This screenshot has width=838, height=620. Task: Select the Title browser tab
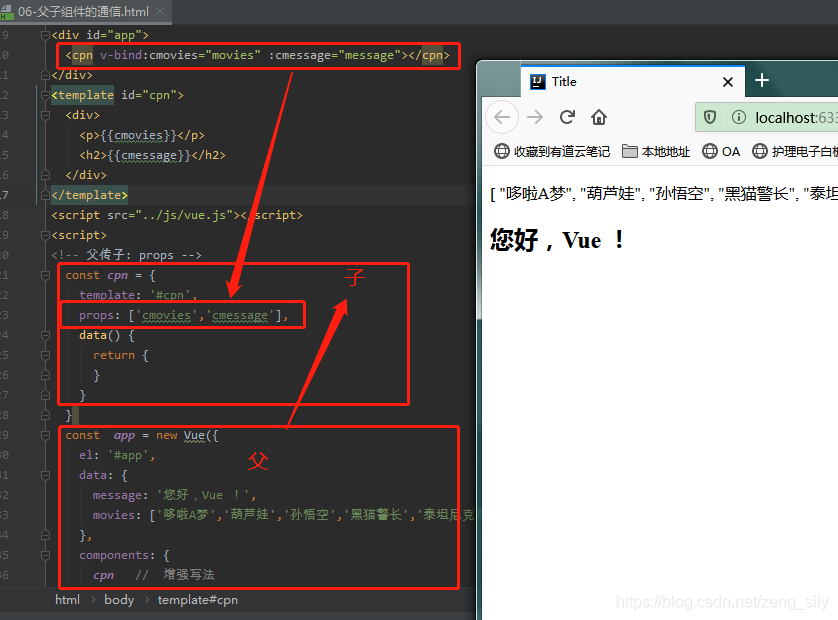632,82
